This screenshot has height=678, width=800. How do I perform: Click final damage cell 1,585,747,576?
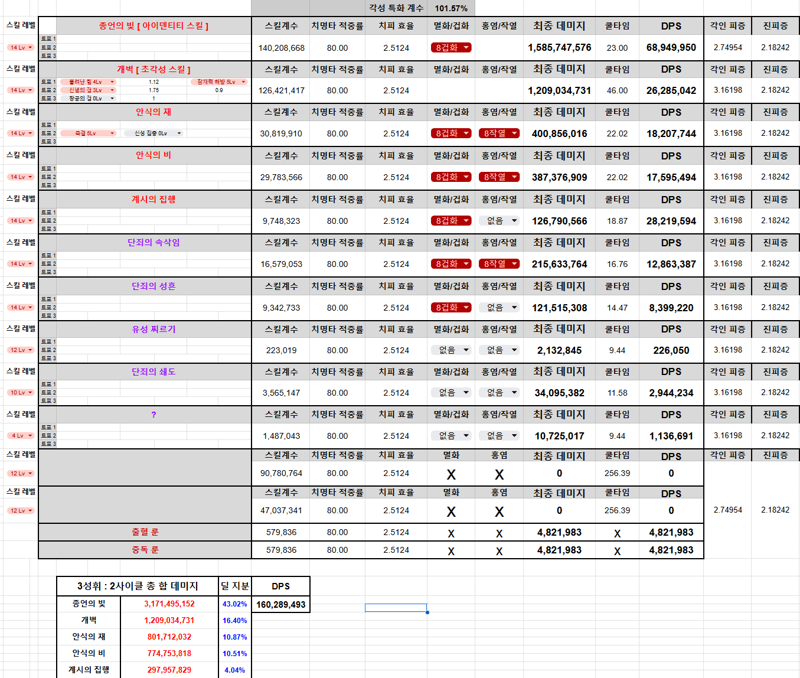(559, 47)
